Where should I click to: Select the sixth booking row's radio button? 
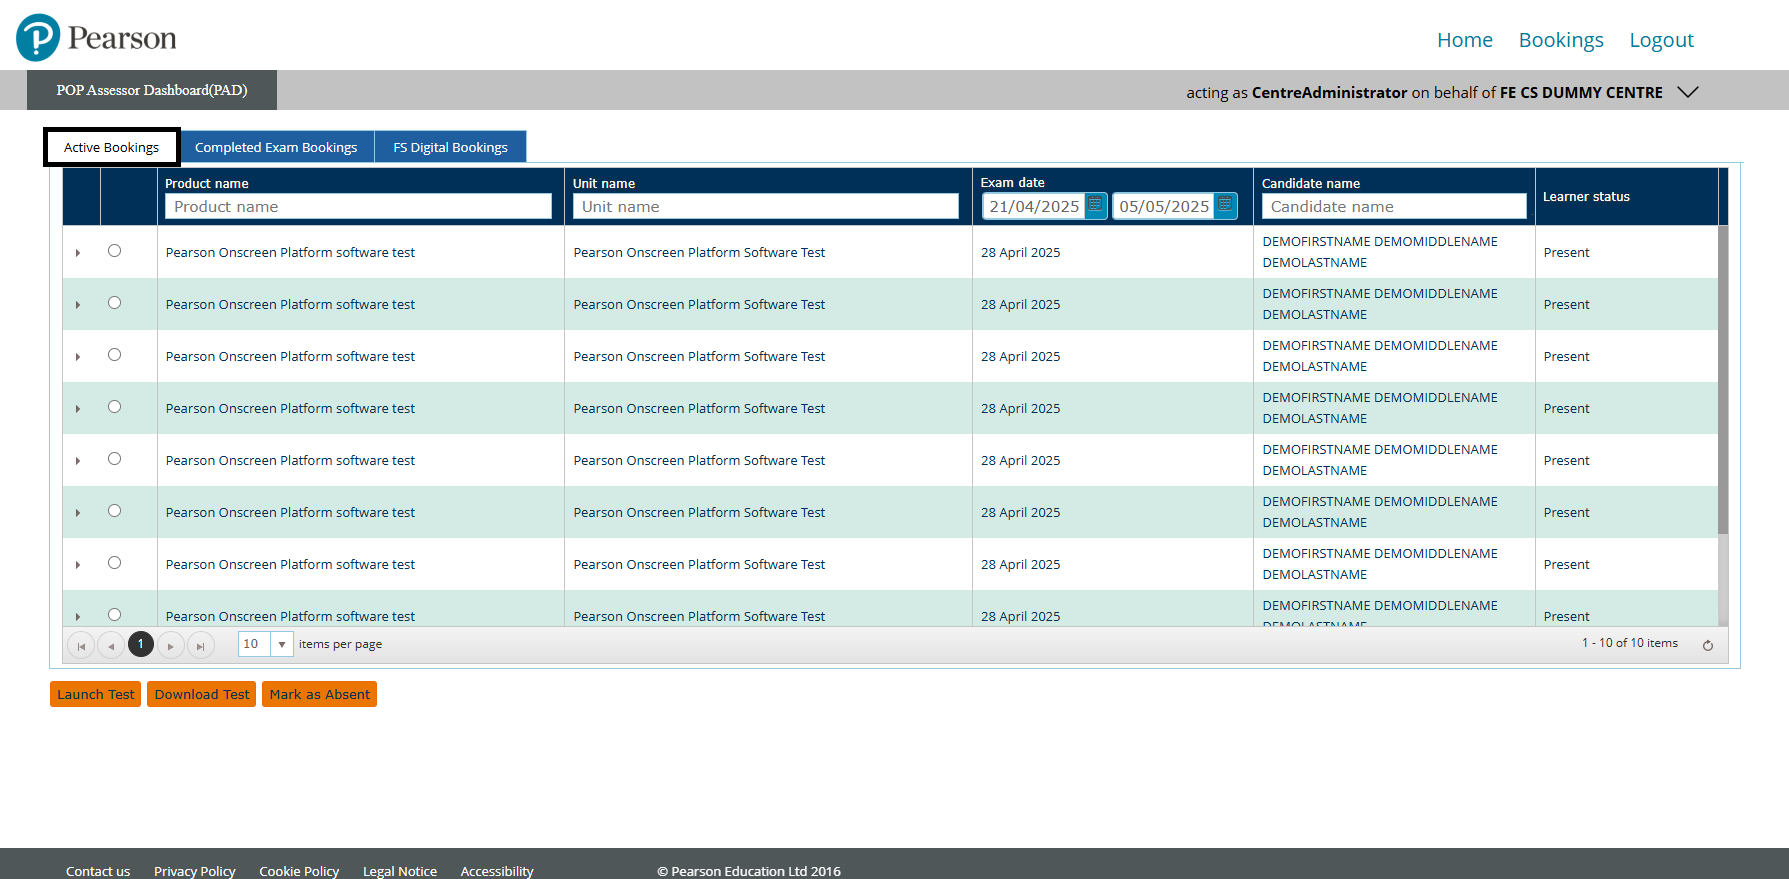click(x=115, y=511)
